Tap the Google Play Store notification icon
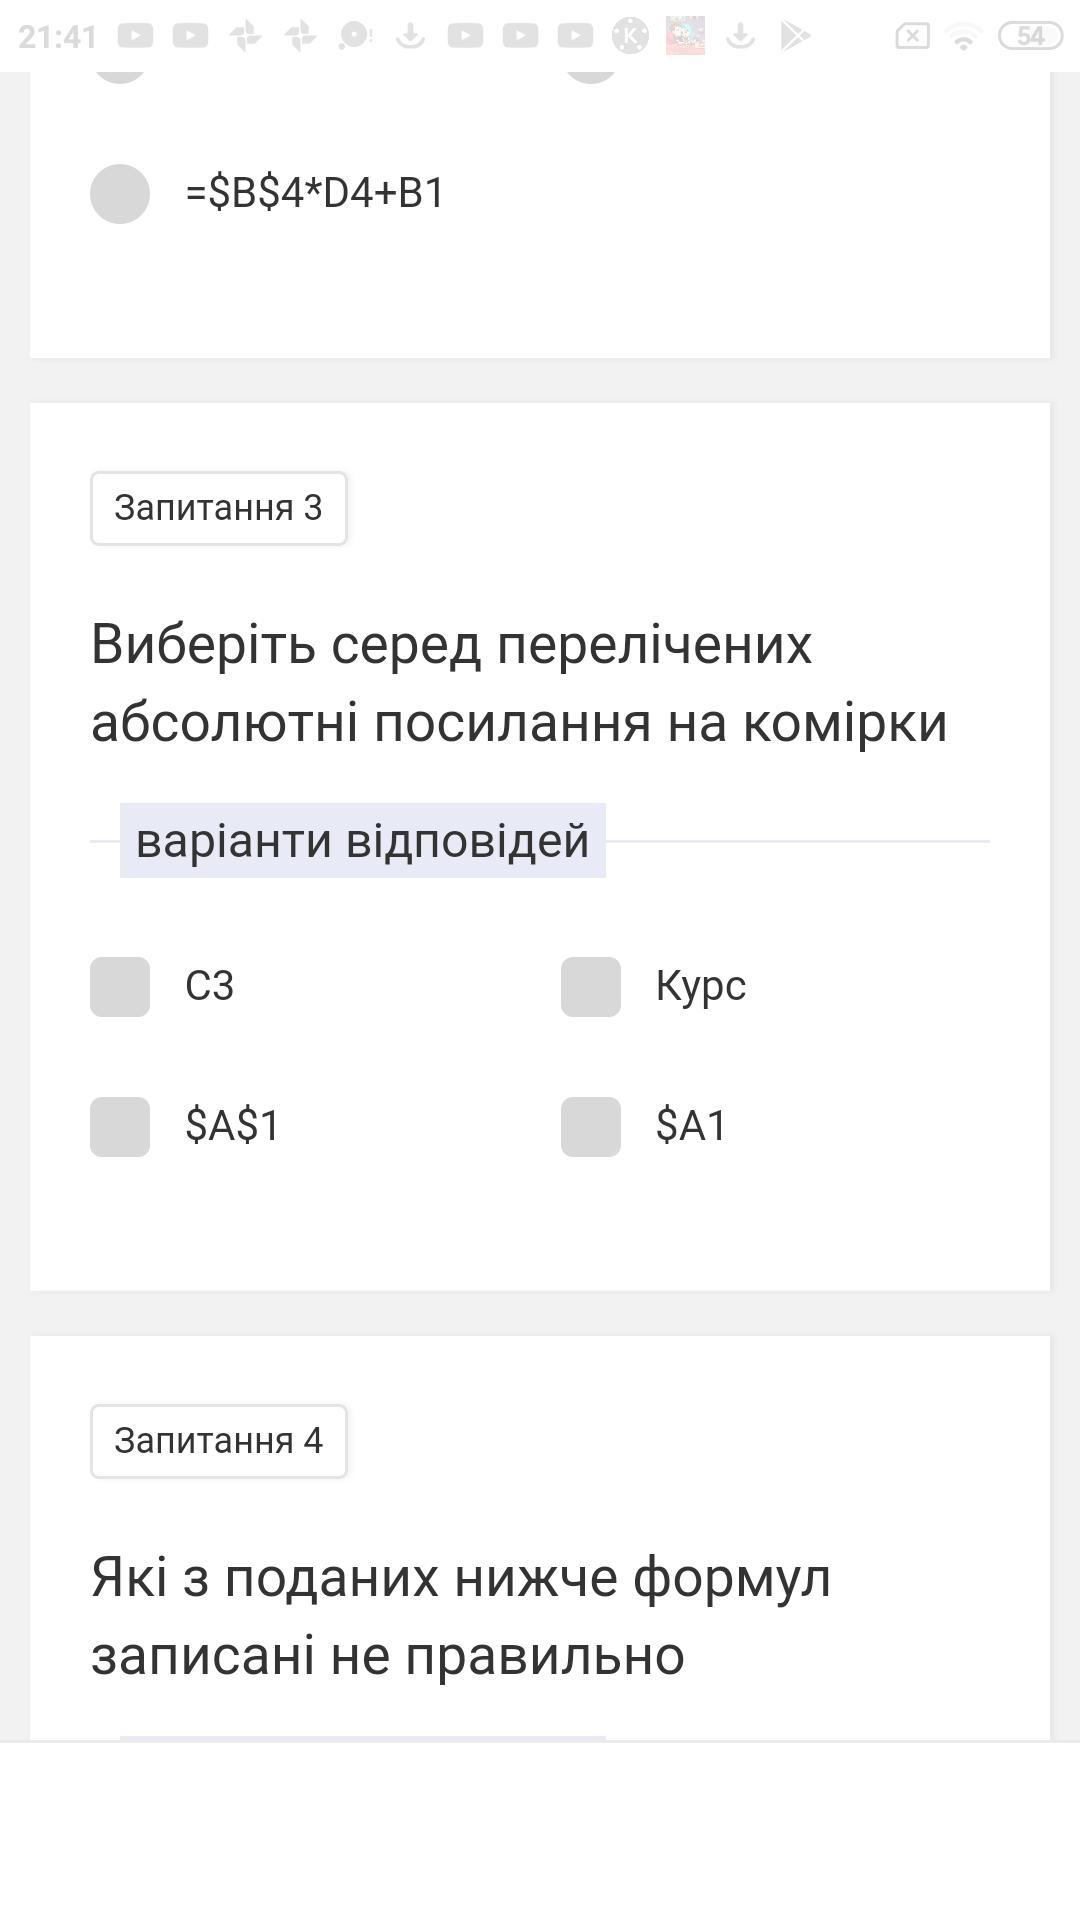The image size is (1080, 1920). (795, 36)
